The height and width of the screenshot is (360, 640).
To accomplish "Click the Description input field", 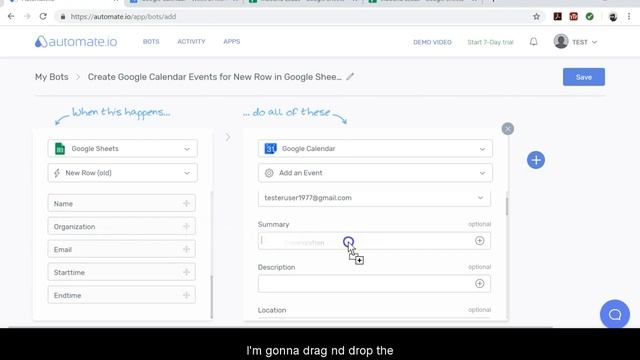I will coord(374,284).
